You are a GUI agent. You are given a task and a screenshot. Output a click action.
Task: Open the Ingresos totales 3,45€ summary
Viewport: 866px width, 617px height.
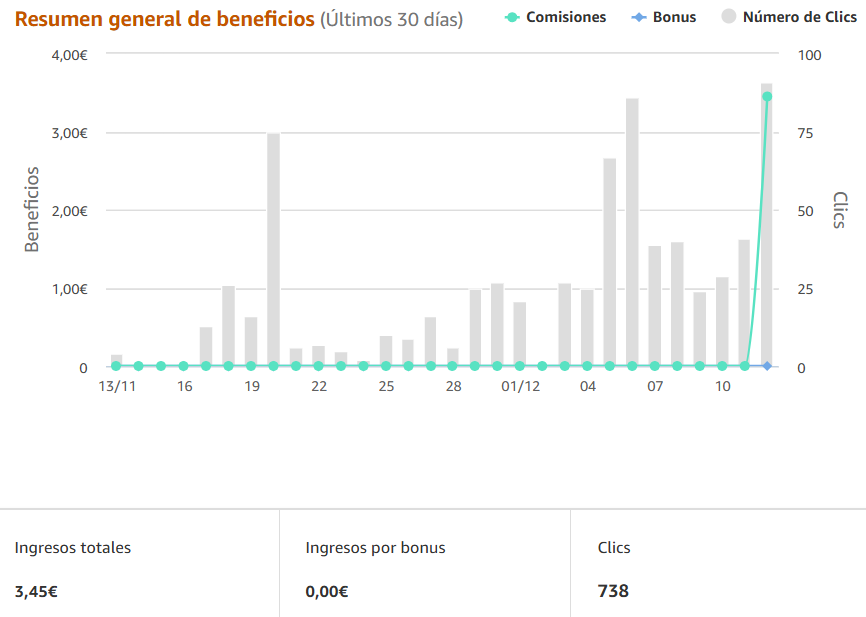(140, 563)
